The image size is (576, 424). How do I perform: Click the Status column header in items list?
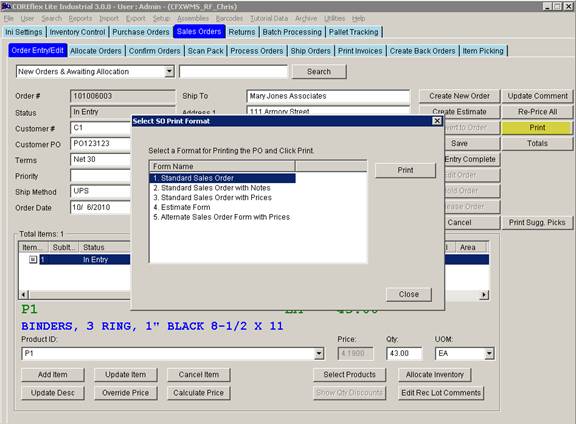point(105,247)
